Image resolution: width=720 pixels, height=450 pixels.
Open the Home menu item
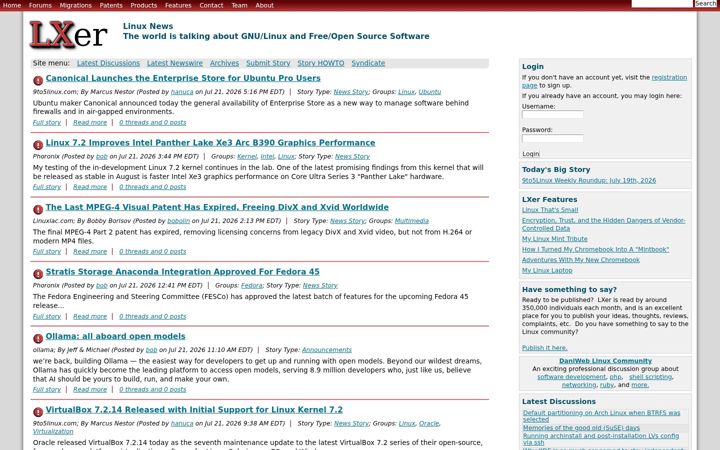pyautogui.click(x=11, y=5)
